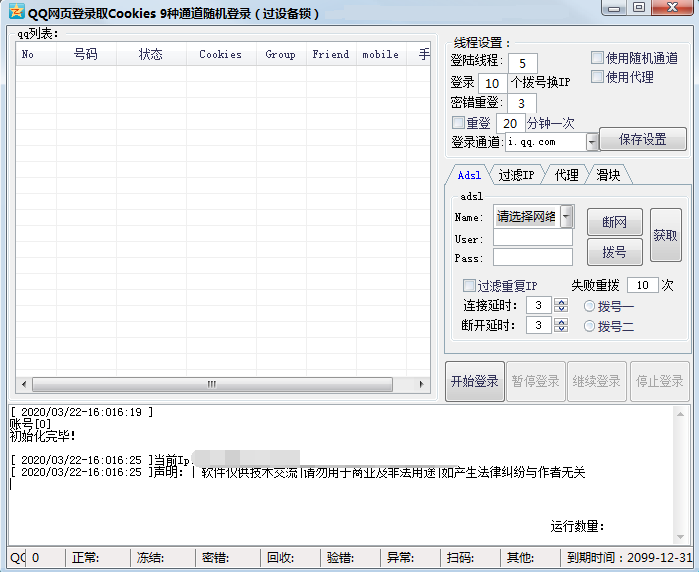699x572 pixels.
Task: Decrease 连接延时 with down arrow
Action: [561, 309]
